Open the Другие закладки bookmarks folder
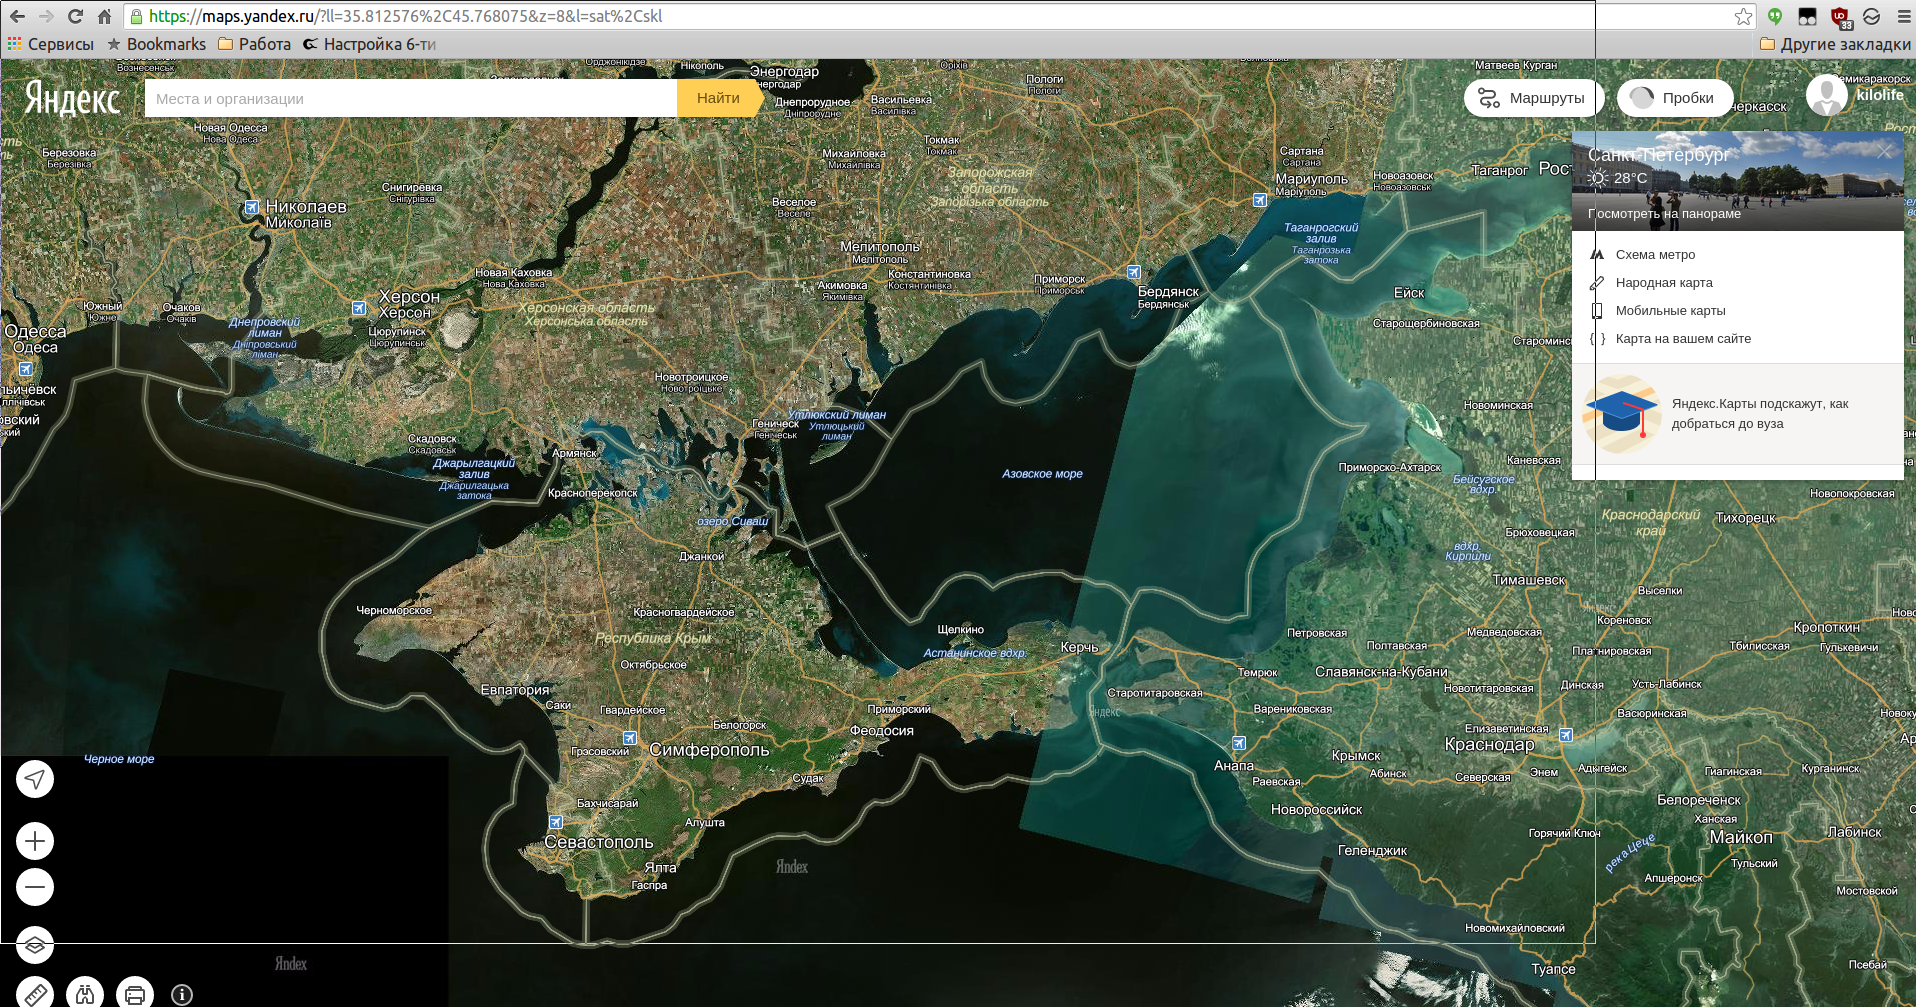Screen dimensions: 1916x1007 pos(1835,44)
